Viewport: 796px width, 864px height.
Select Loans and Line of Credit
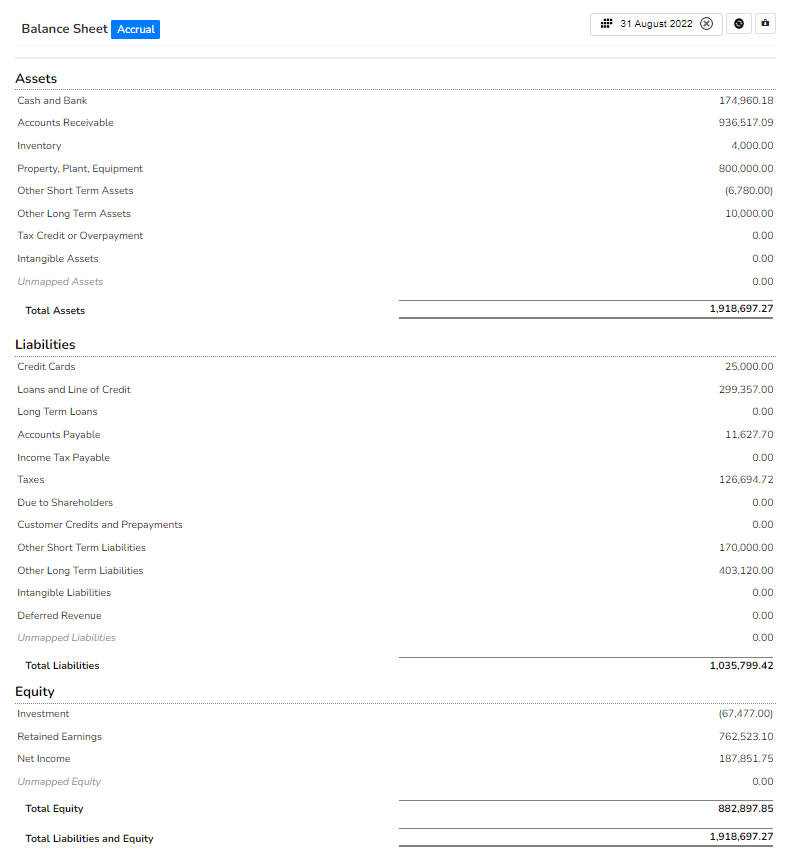[x=74, y=390]
